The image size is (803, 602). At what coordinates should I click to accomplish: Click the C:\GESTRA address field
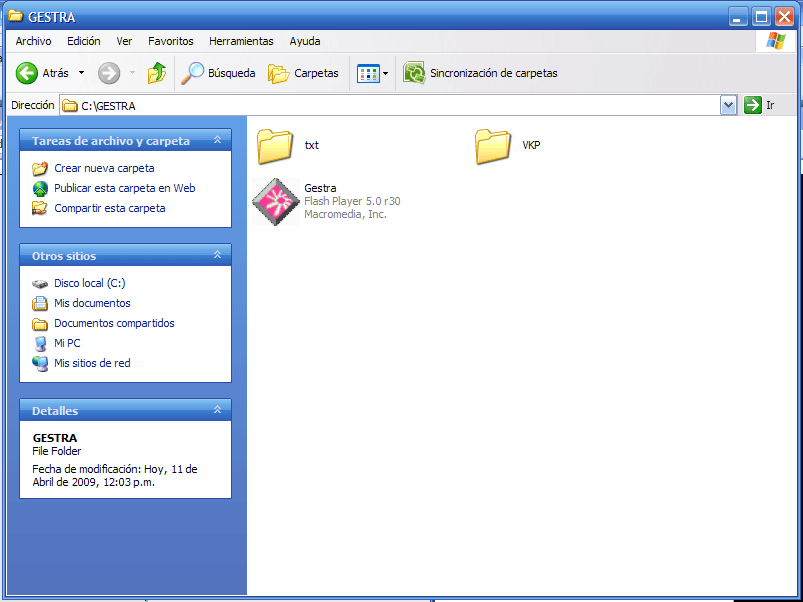coord(390,105)
